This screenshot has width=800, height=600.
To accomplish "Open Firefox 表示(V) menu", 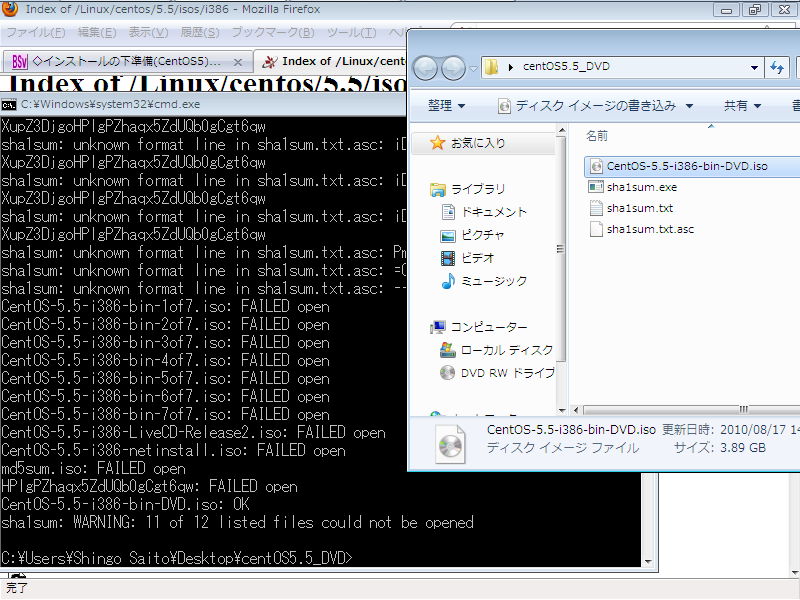I will (148, 33).
